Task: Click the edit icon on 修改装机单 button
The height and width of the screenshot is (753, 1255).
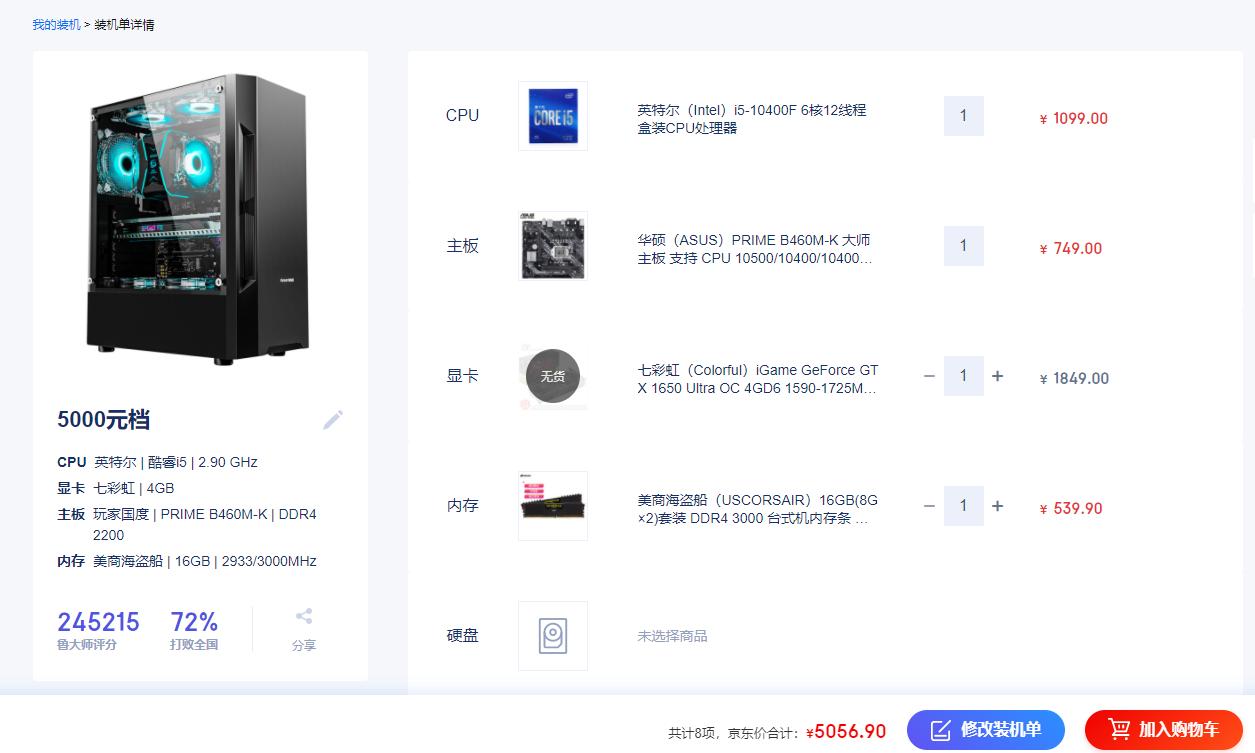Action: click(x=941, y=730)
